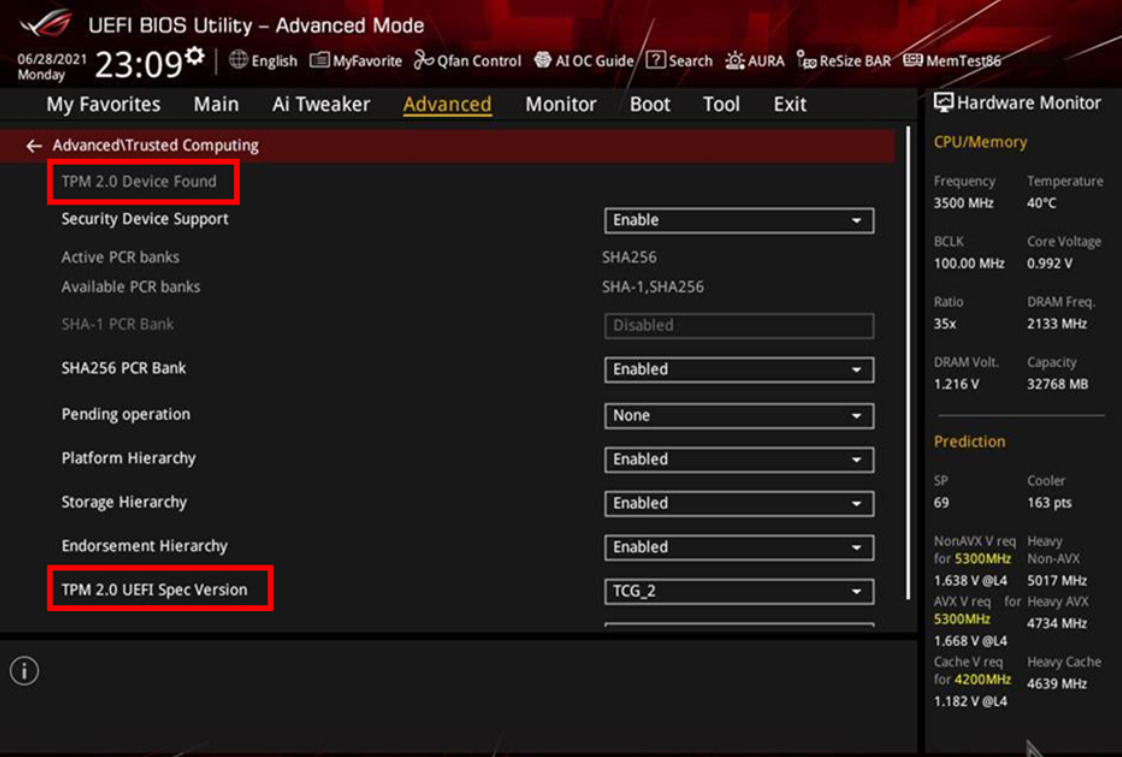Click Advanced\Trusted Computing breadcrumb text
The image size is (1122, 757).
(x=155, y=145)
